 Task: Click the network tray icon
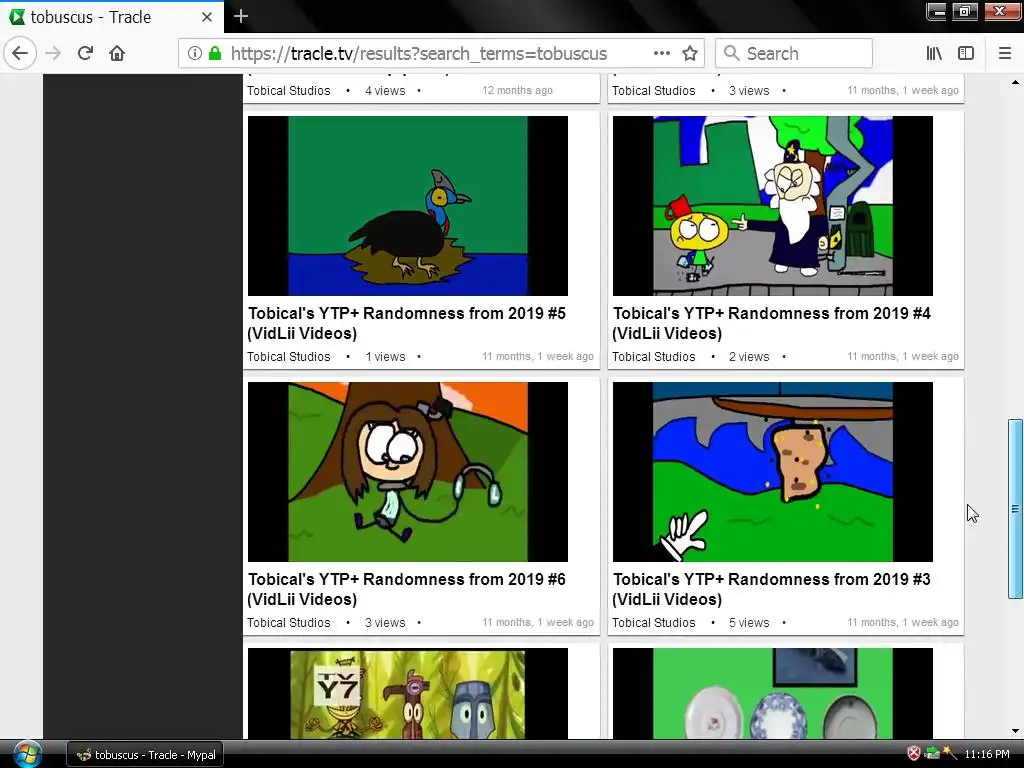coord(932,754)
